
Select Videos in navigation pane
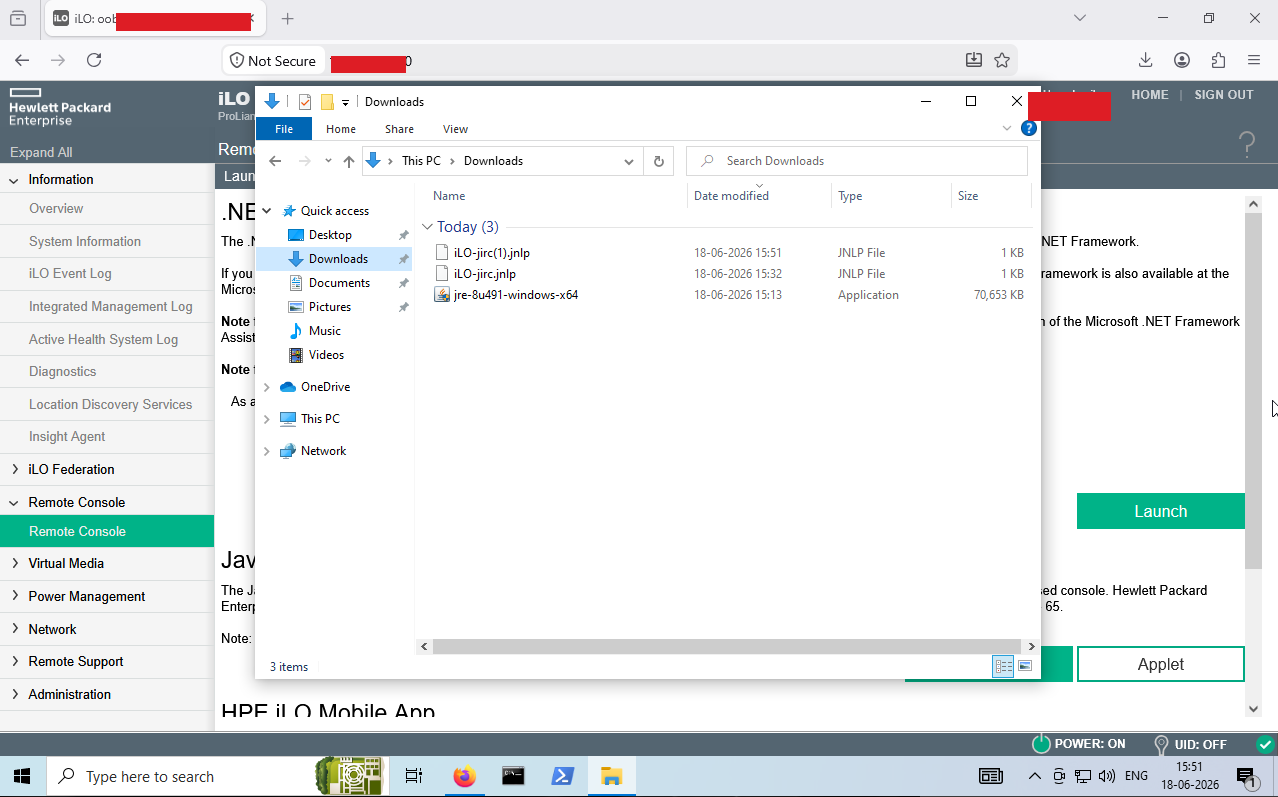[x=326, y=355]
